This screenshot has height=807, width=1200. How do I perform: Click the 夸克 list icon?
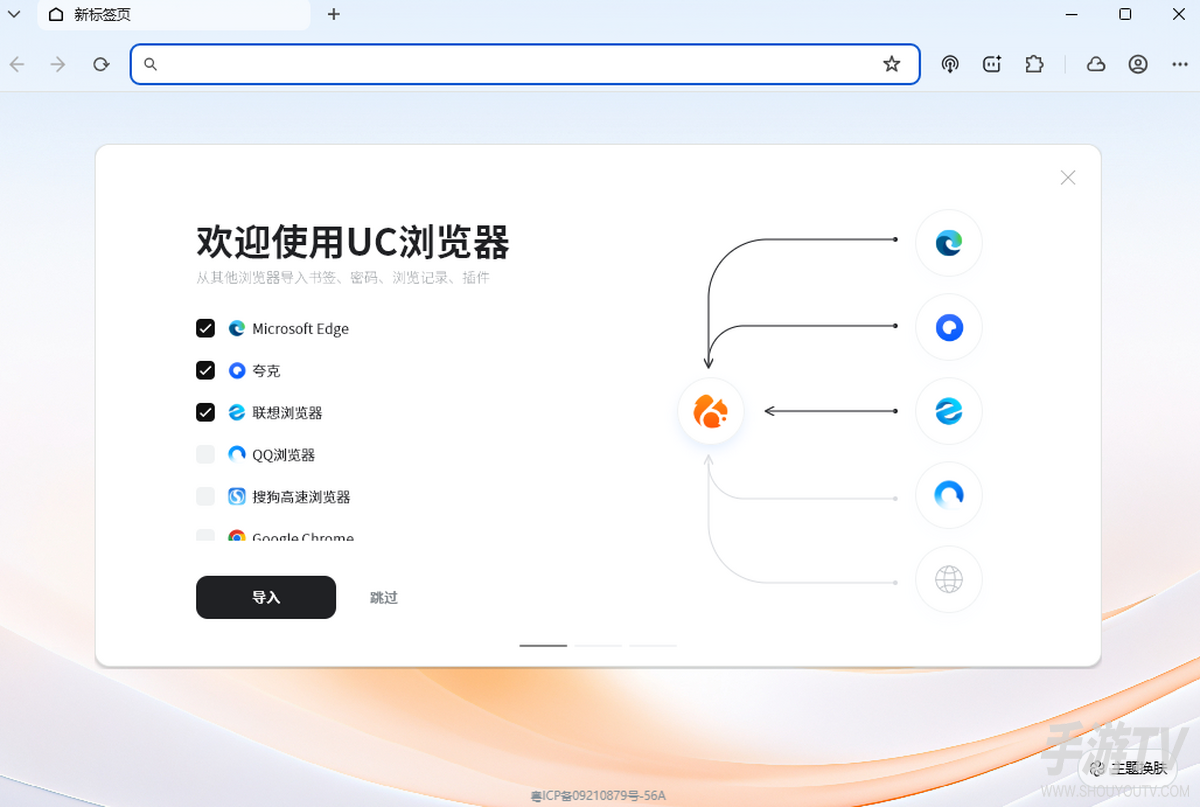pyautogui.click(x=237, y=370)
